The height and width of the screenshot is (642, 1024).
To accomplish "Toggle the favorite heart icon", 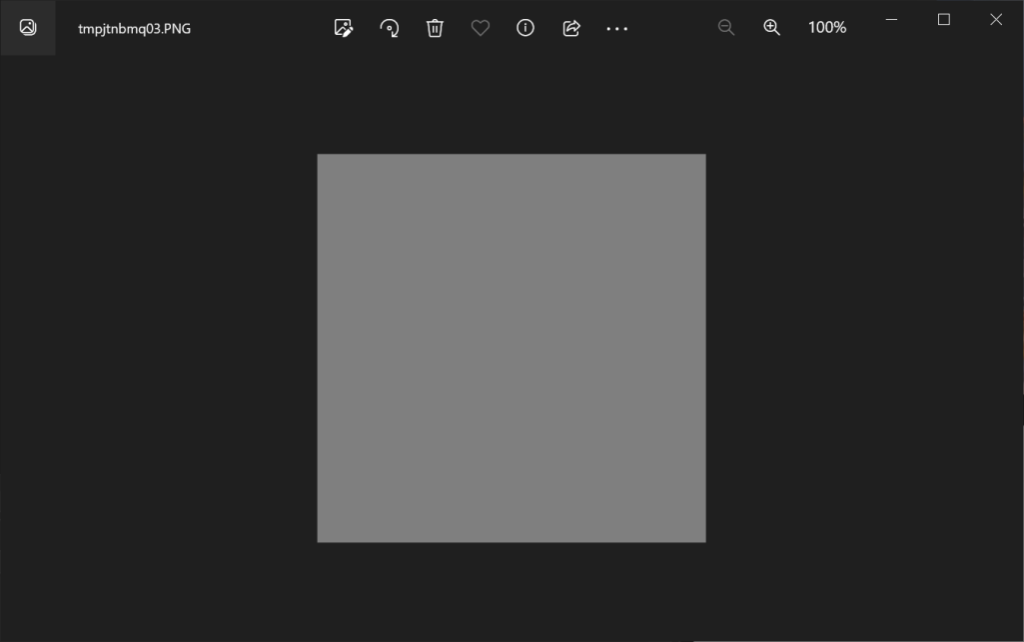I will coord(480,28).
